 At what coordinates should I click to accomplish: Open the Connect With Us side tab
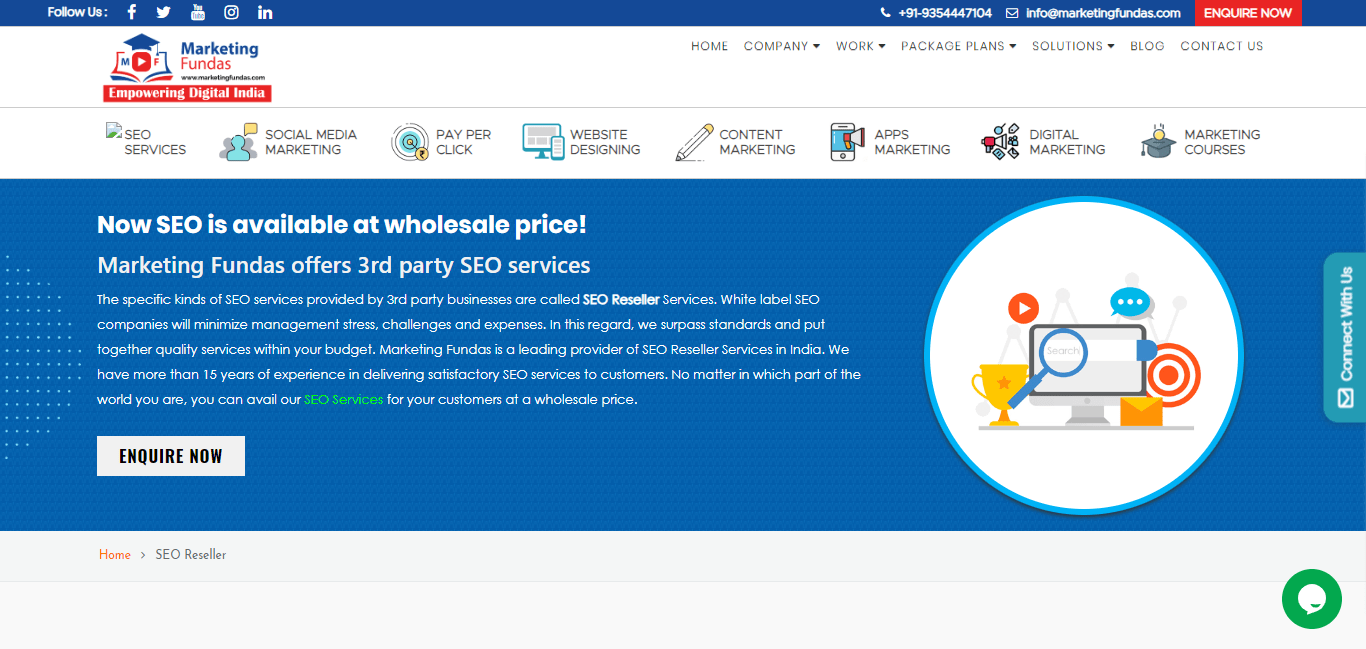1345,337
